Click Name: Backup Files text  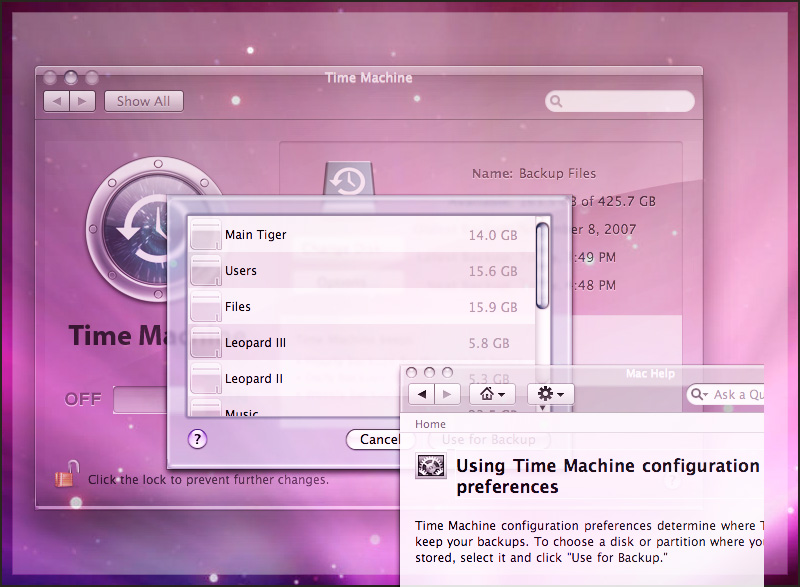[534, 173]
